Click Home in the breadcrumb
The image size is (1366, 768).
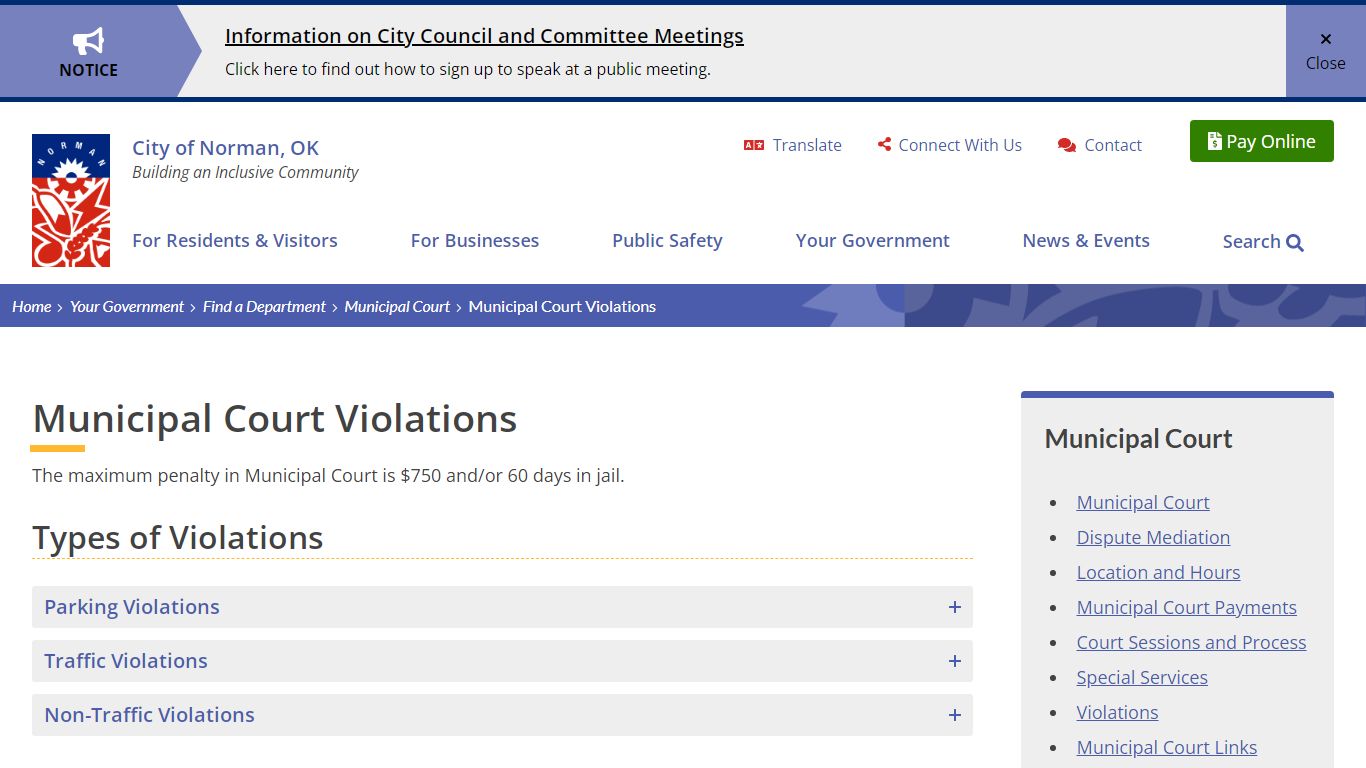[31, 307]
